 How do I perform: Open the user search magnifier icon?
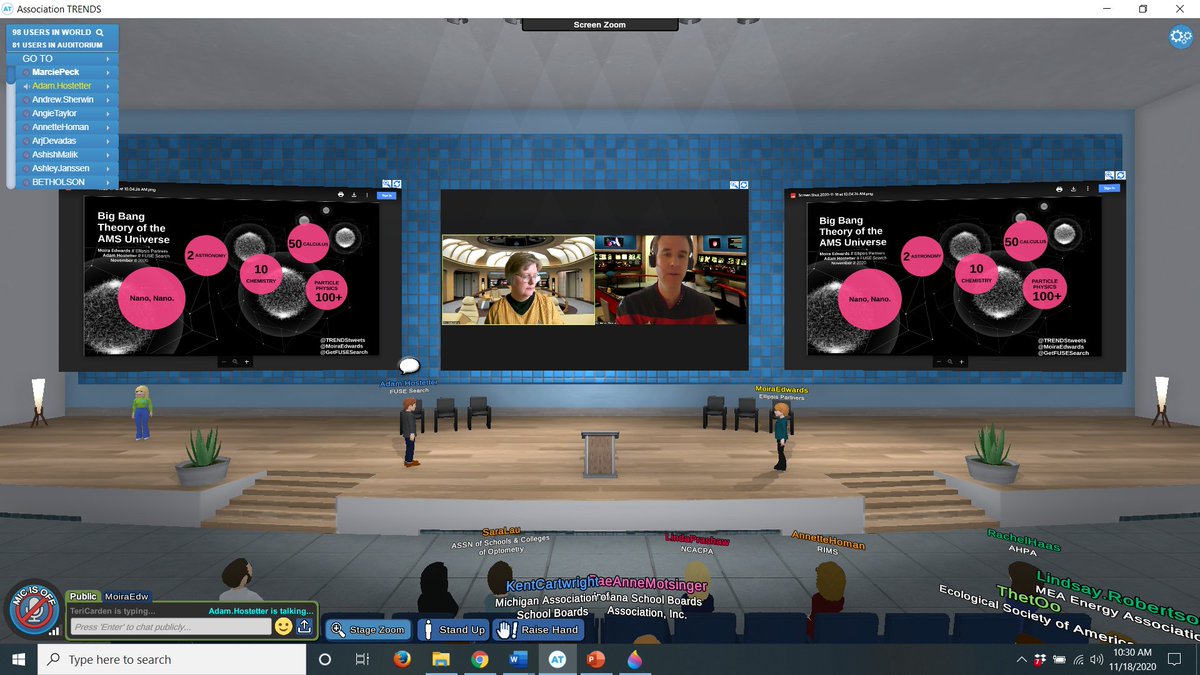pos(99,31)
